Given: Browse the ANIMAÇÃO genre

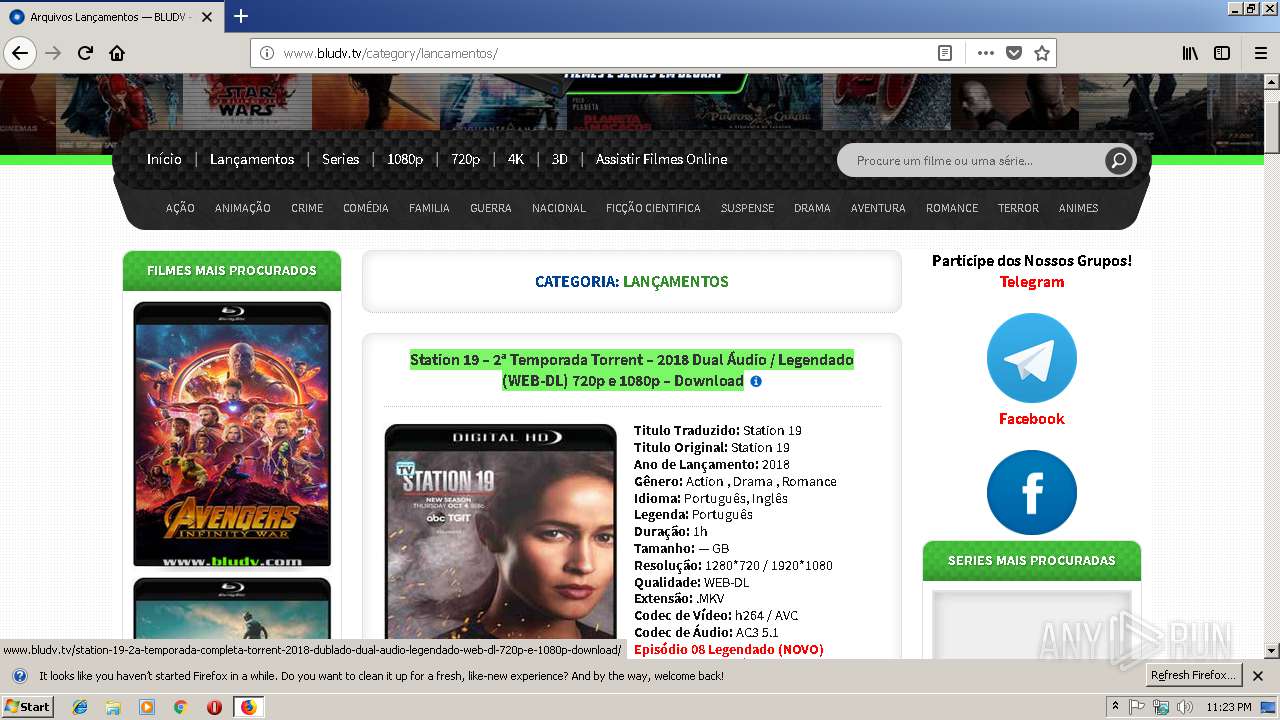Looking at the screenshot, I should coord(243,208).
